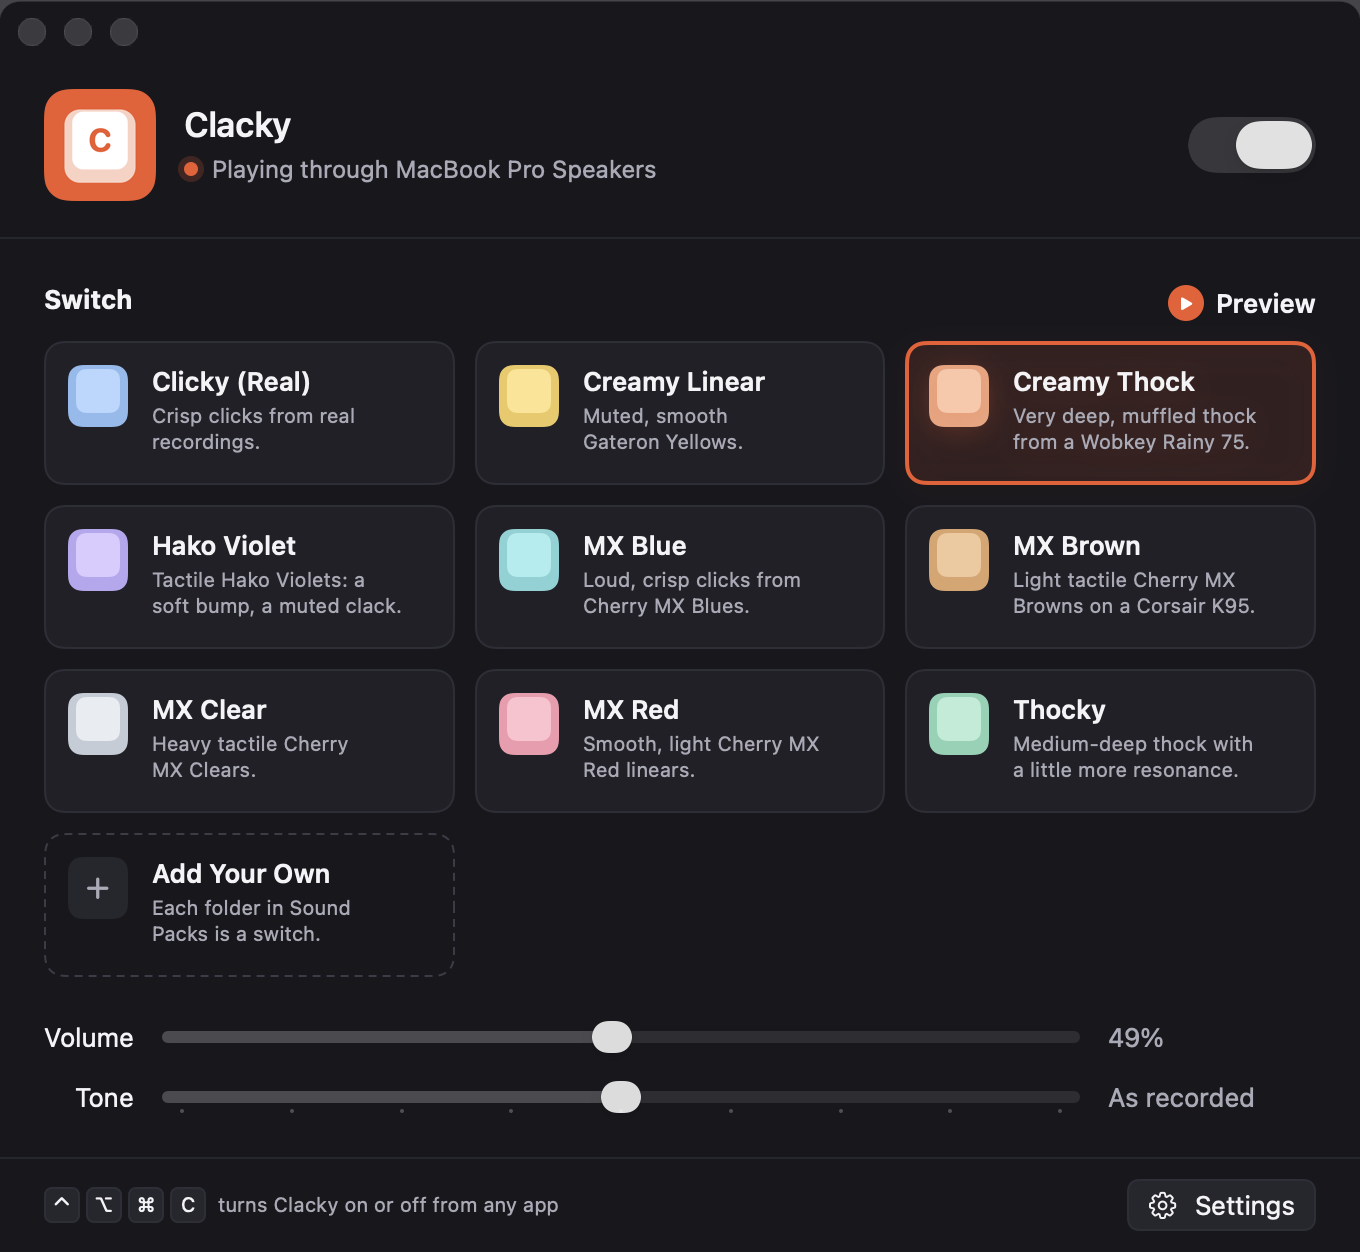Viewport: 1360px width, 1252px height.
Task: Select the MX Blue switch title
Action: pos(635,546)
